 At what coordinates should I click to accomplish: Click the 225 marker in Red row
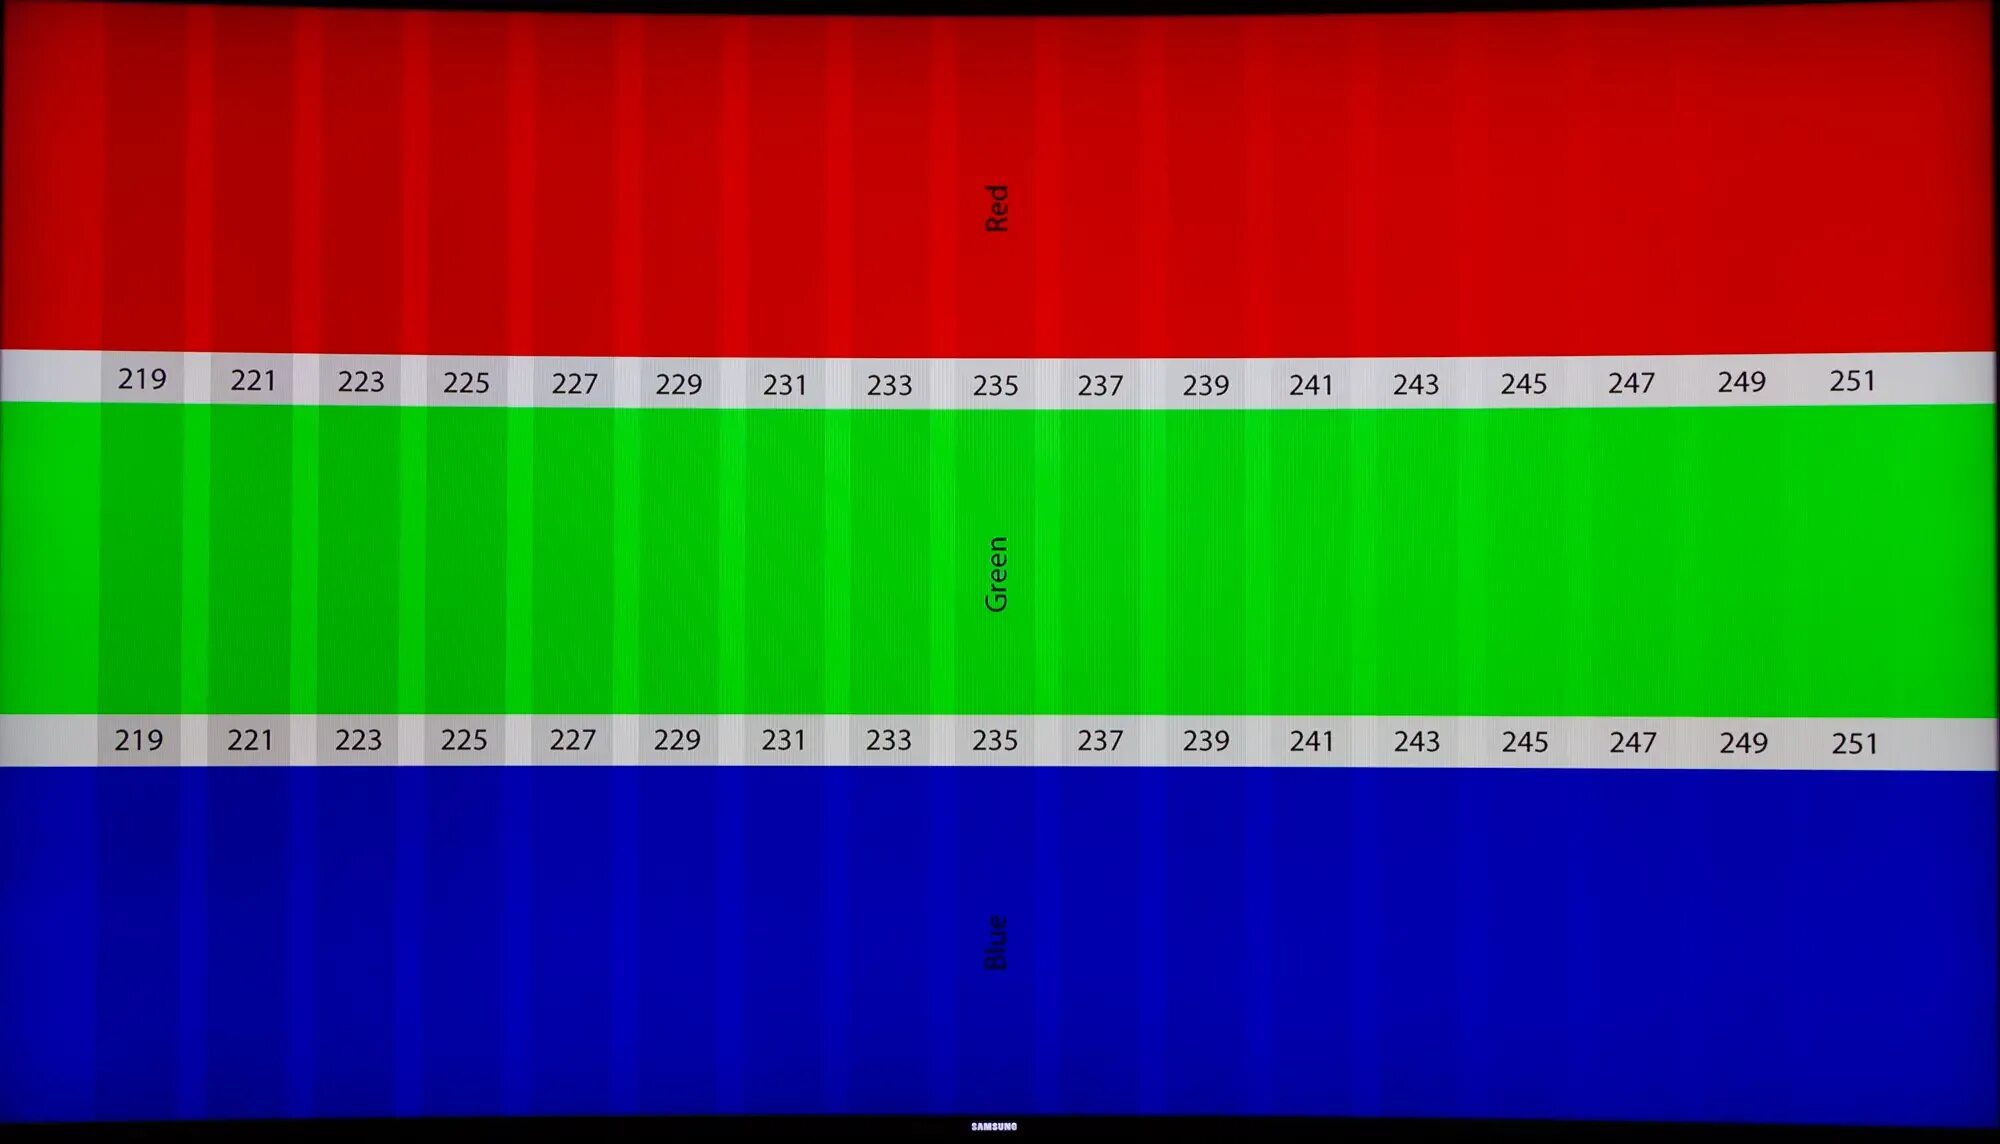point(466,379)
